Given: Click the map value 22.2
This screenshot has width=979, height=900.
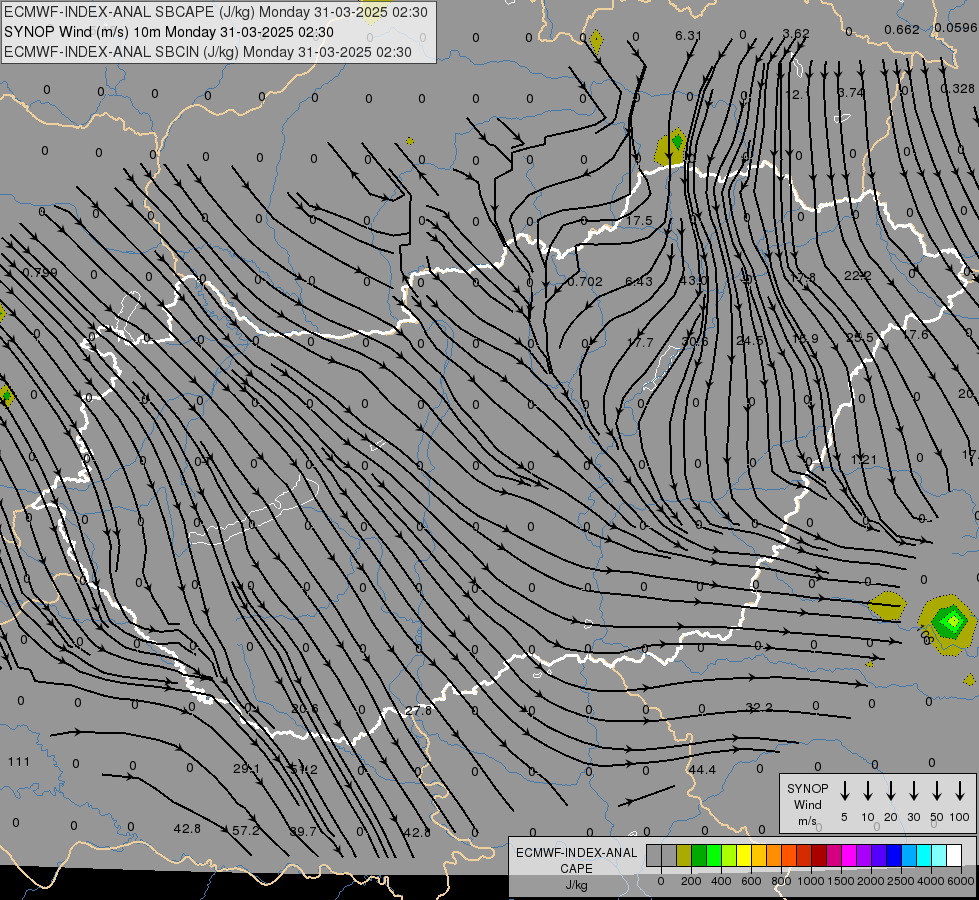Looking at the screenshot, I should pos(858,275).
